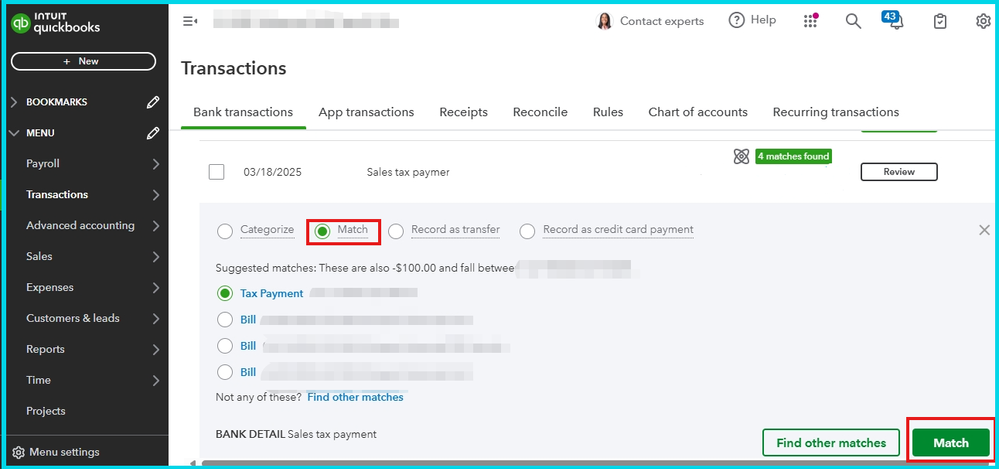Click the green Match button
The width and height of the screenshot is (999, 469).
point(951,443)
